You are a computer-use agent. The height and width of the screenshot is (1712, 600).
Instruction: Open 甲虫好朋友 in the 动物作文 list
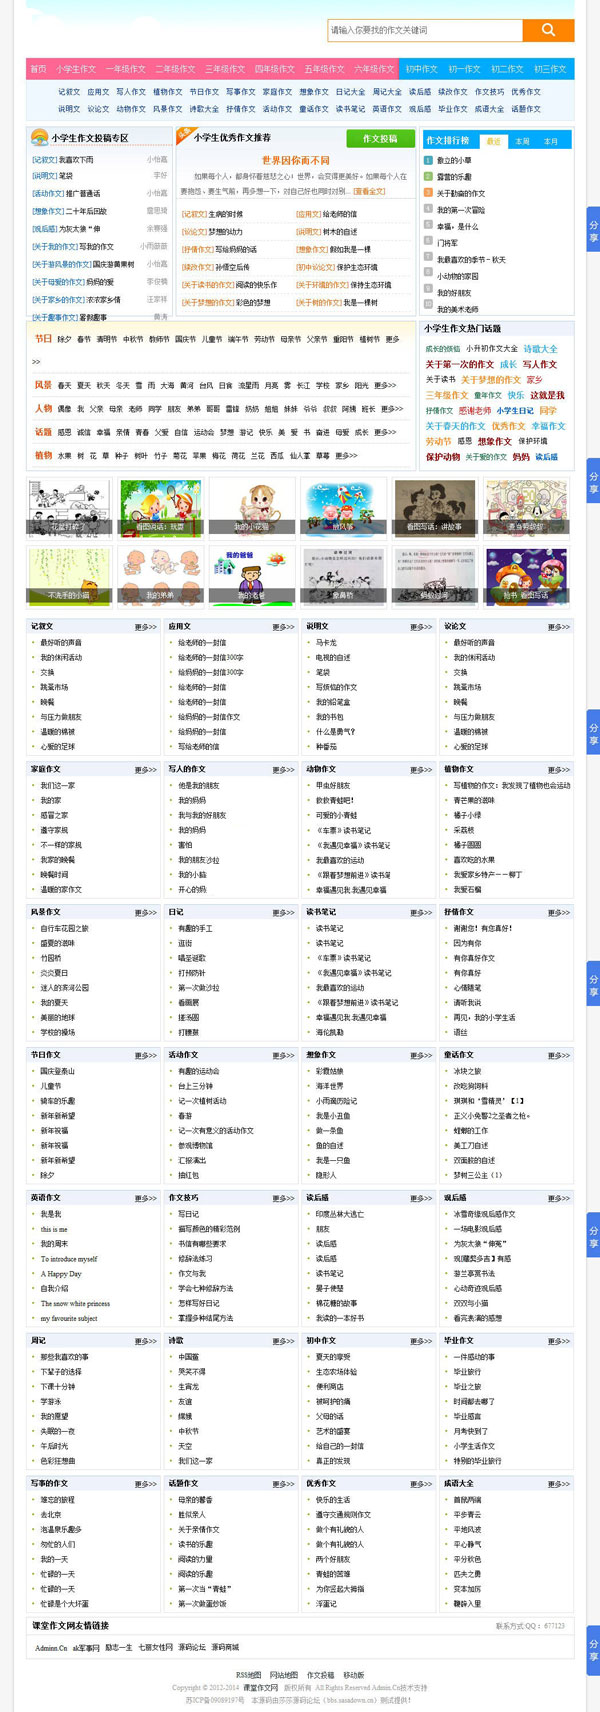click(x=333, y=786)
